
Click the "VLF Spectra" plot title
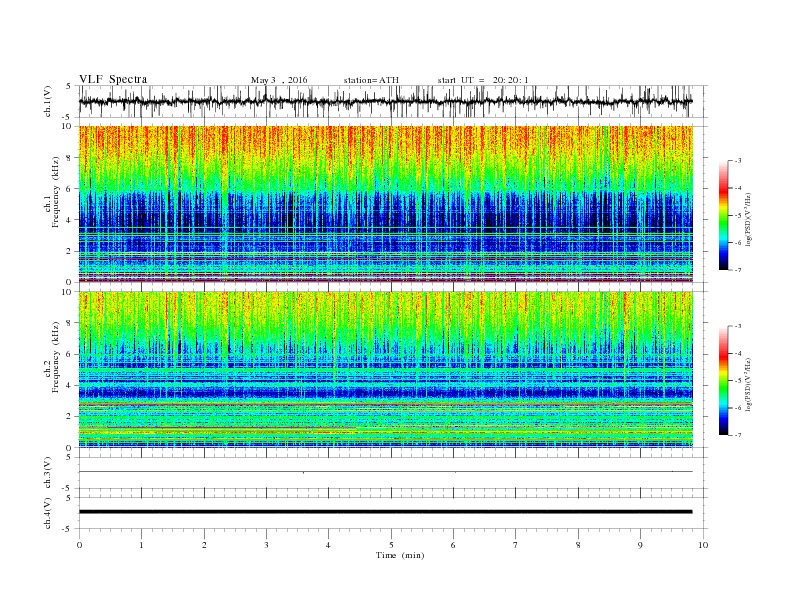[113, 79]
